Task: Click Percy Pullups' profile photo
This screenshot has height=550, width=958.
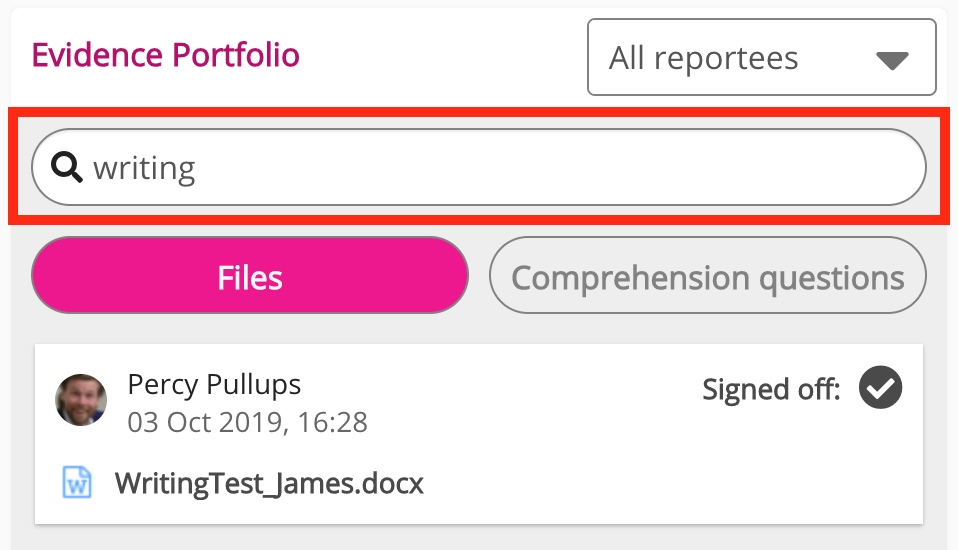Action: (81, 400)
